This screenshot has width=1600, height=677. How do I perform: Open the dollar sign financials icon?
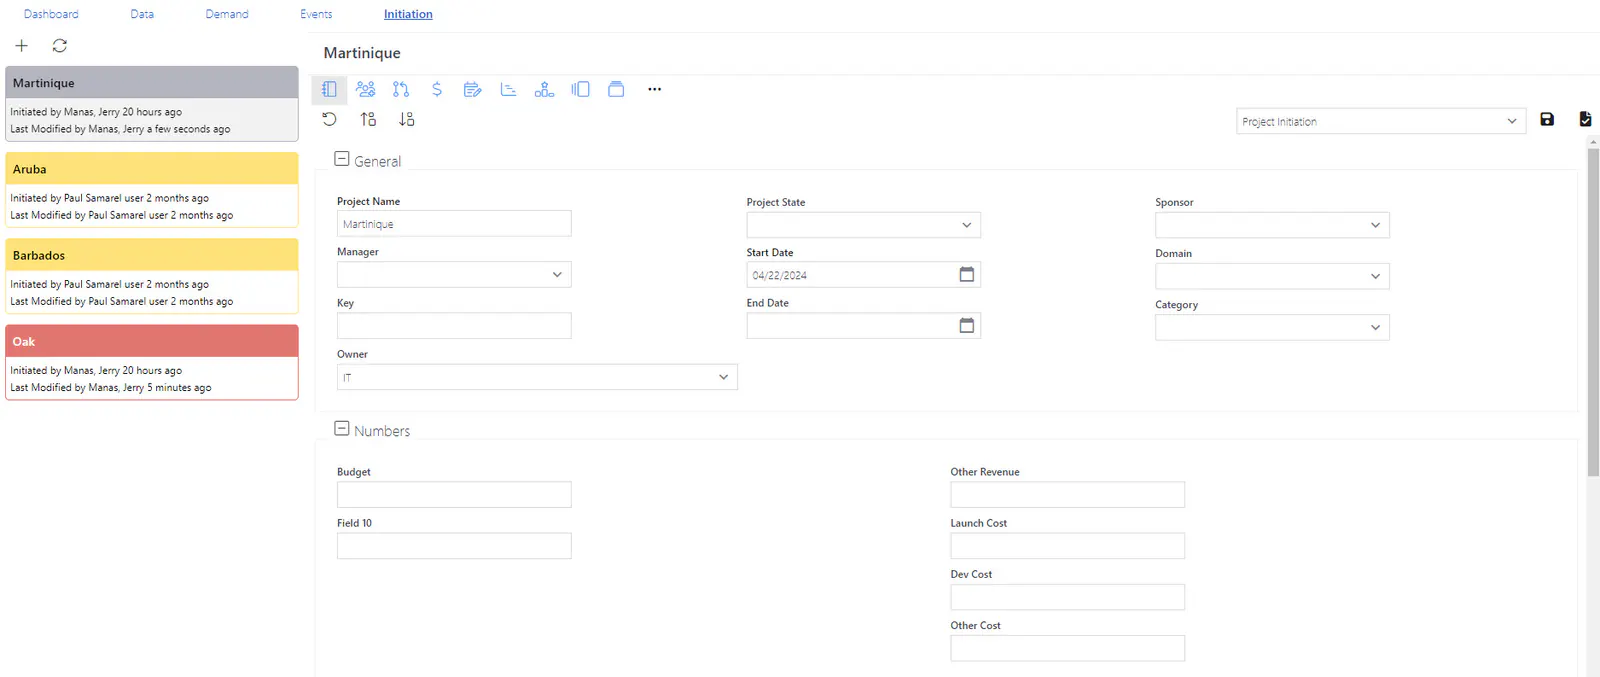(x=437, y=89)
